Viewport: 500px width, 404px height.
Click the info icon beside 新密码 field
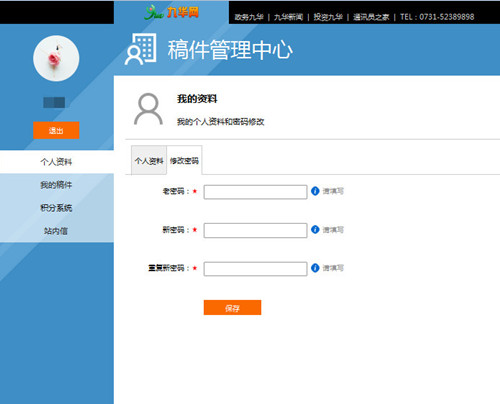point(315,229)
